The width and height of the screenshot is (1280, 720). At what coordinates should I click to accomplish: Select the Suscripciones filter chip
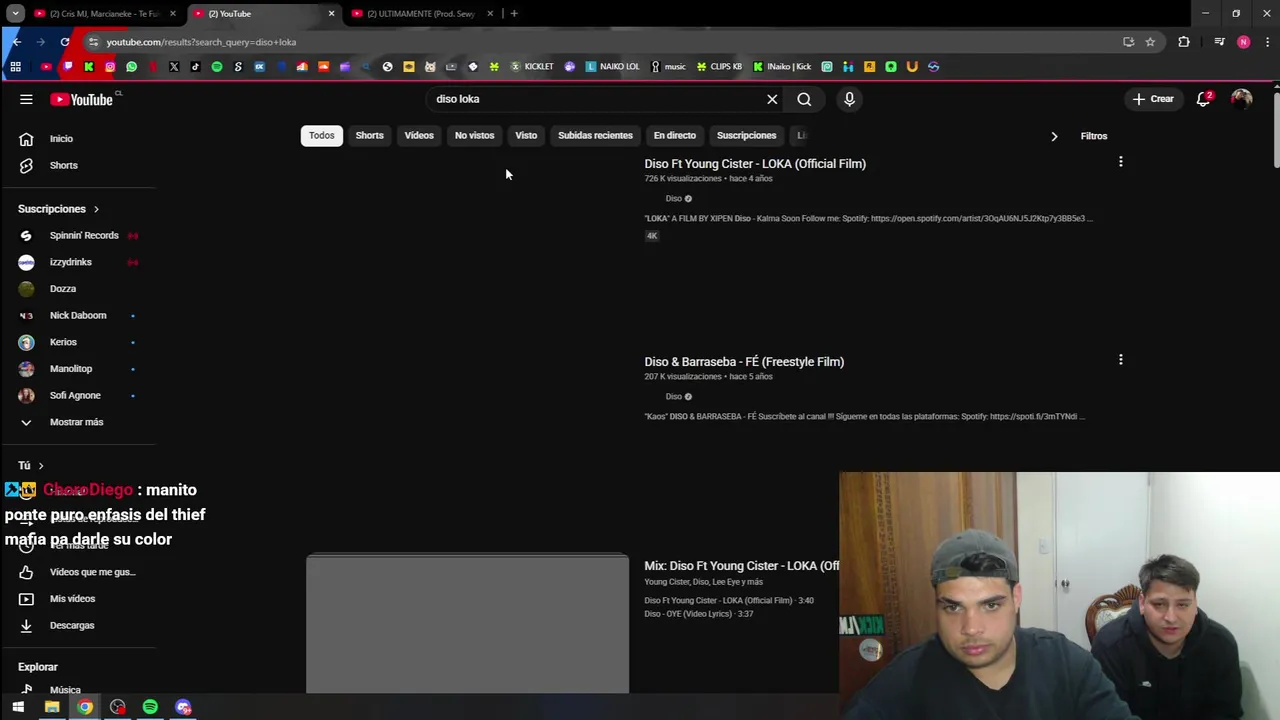tap(746, 136)
